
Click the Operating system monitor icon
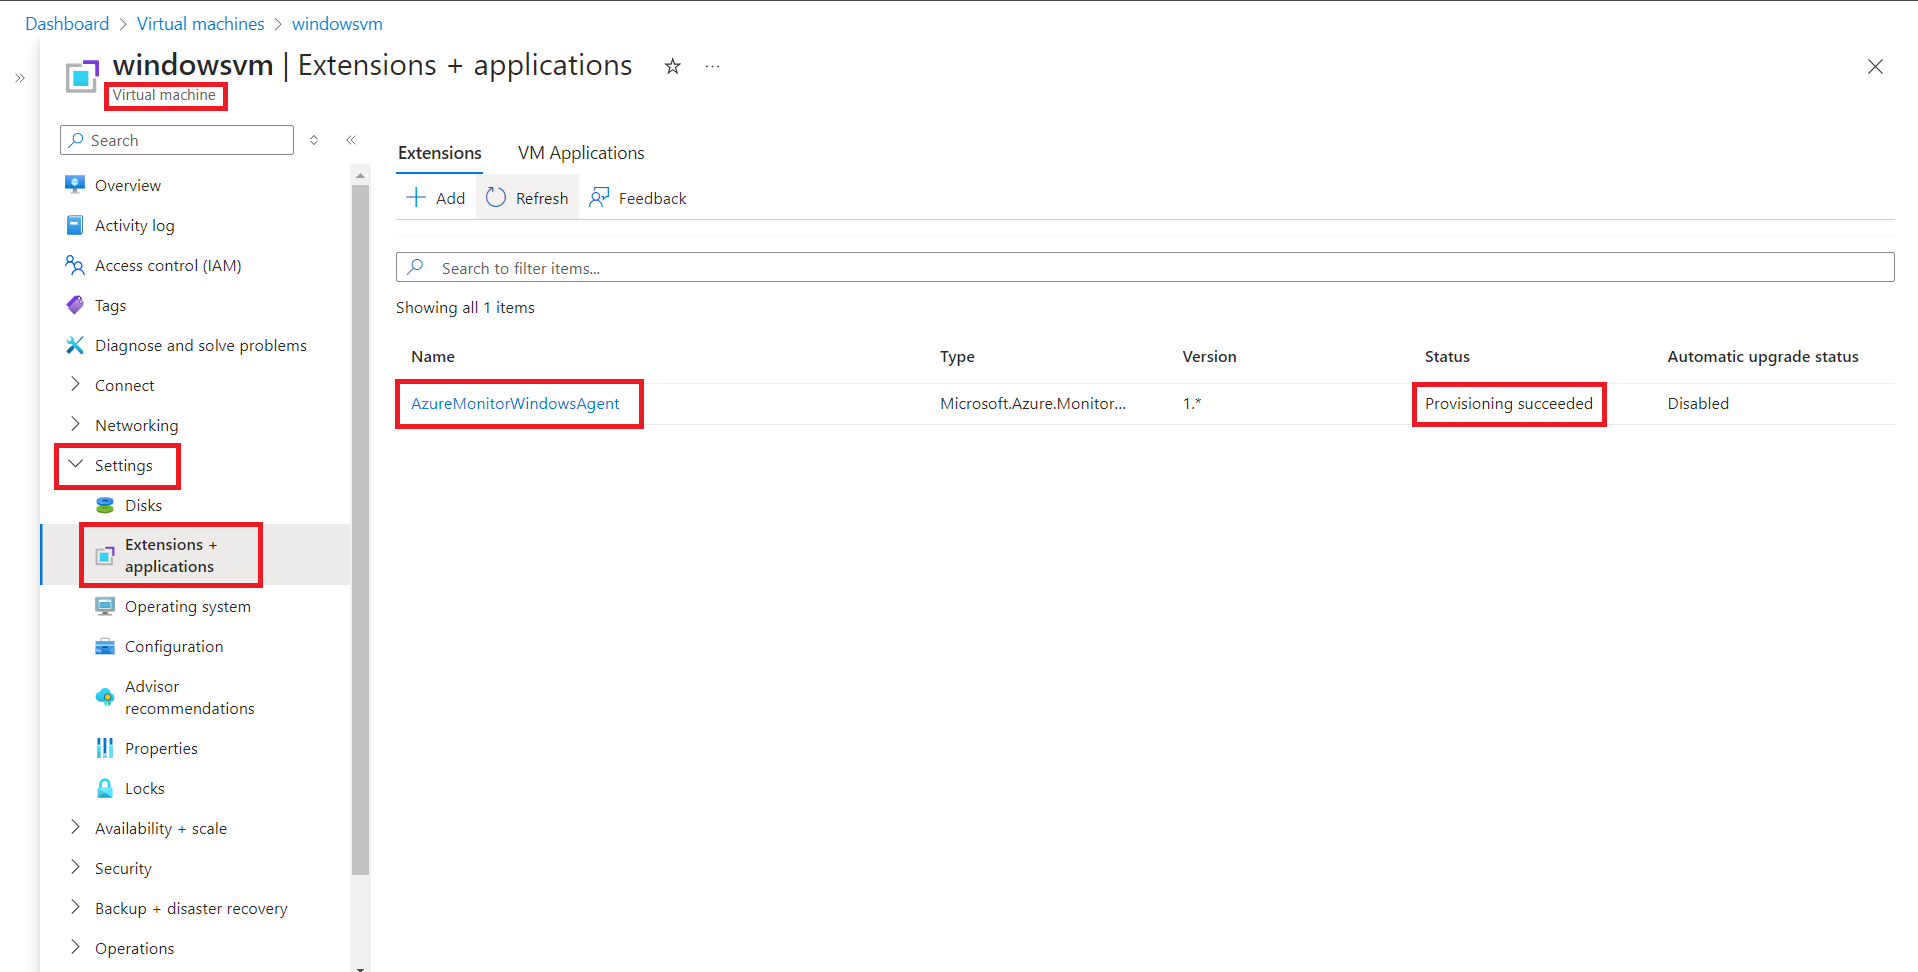pyautogui.click(x=105, y=606)
